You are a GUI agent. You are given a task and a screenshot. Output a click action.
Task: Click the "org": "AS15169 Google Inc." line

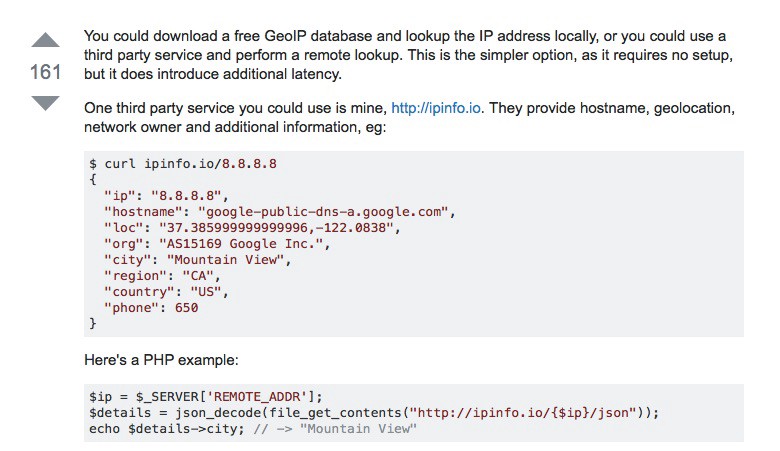tap(217, 244)
